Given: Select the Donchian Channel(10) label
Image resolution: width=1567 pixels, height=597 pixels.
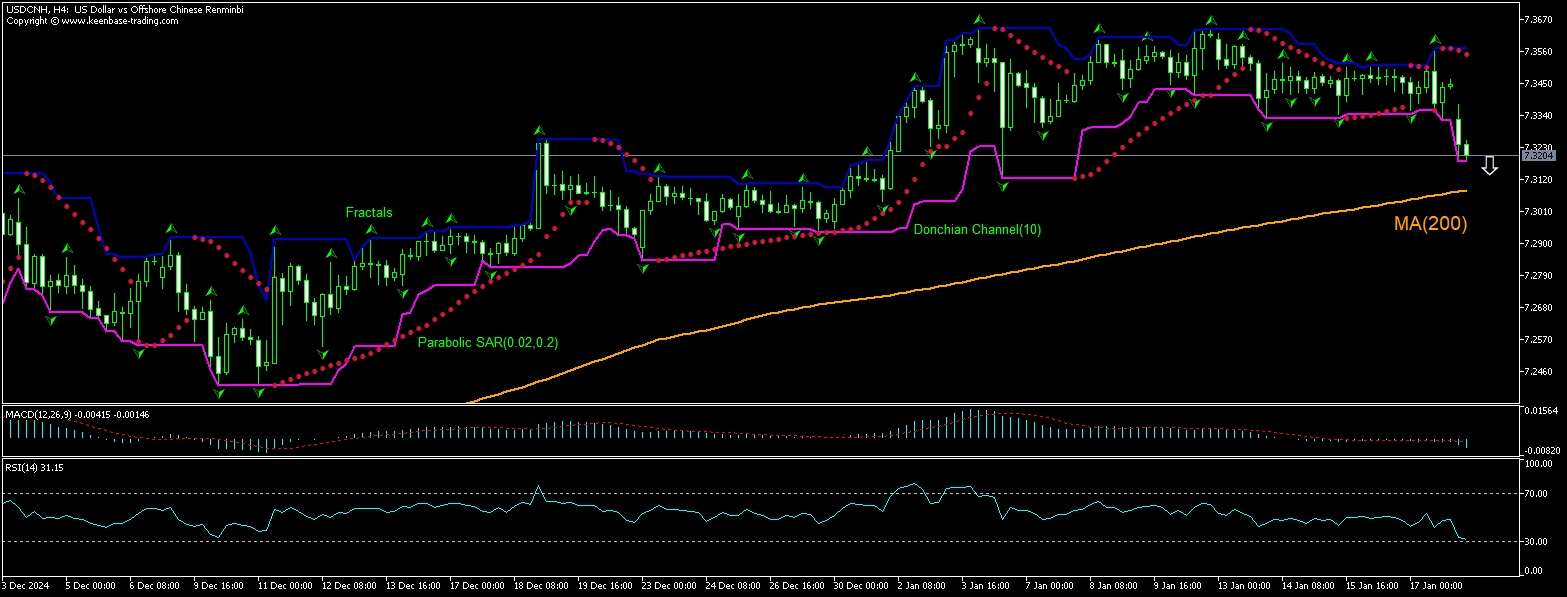Looking at the screenshot, I should point(978,230).
